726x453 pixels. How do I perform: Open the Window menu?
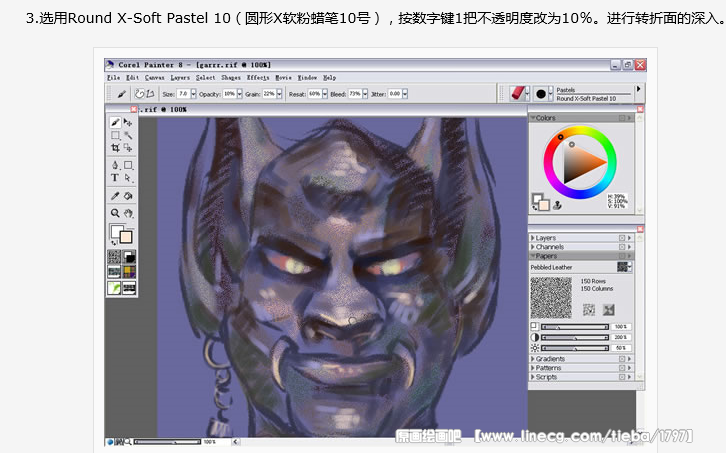pos(307,78)
